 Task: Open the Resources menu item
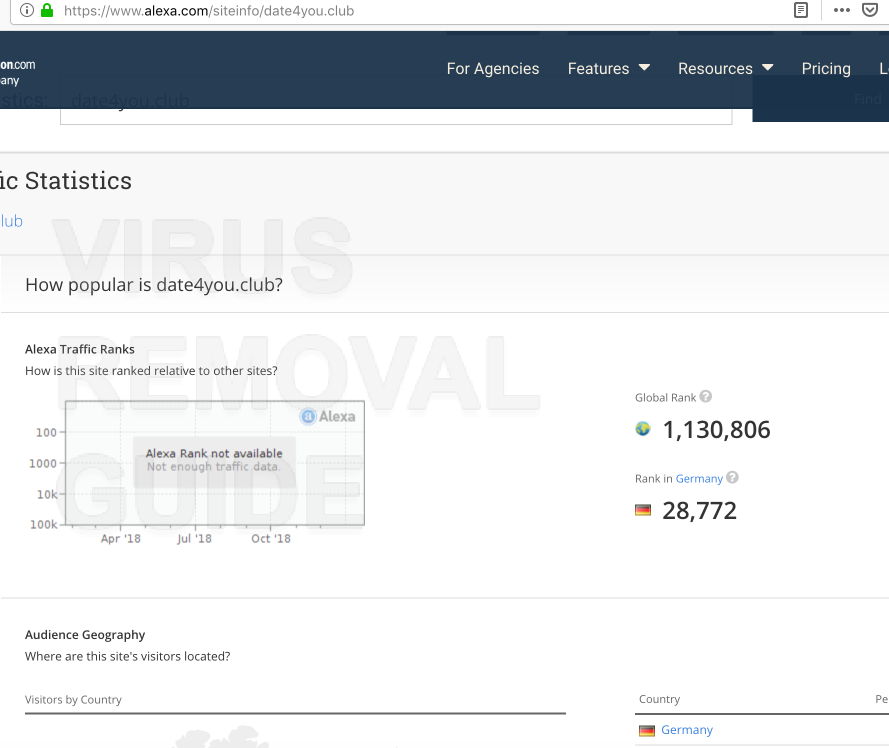pyautogui.click(x=715, y=69)
